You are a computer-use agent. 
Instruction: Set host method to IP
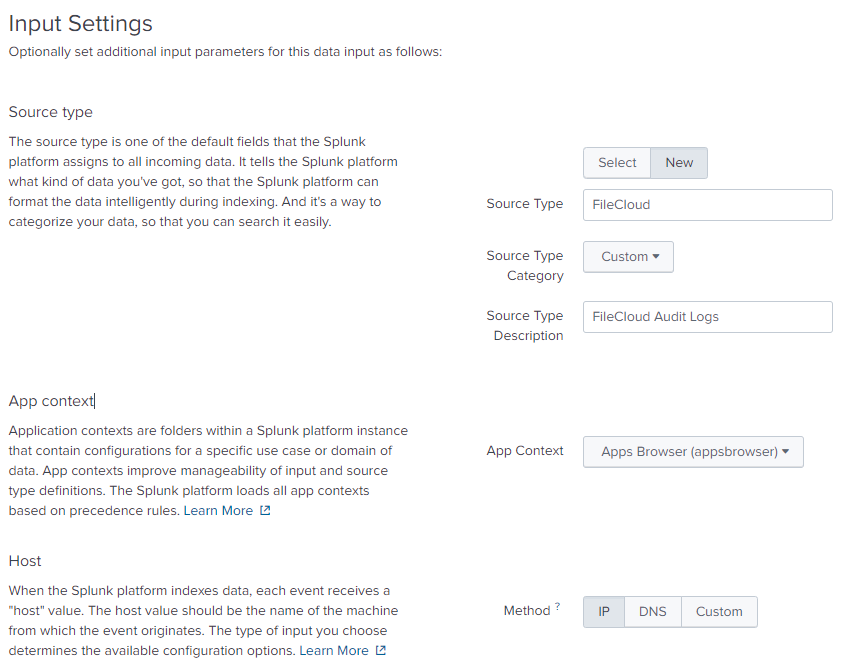604,611
